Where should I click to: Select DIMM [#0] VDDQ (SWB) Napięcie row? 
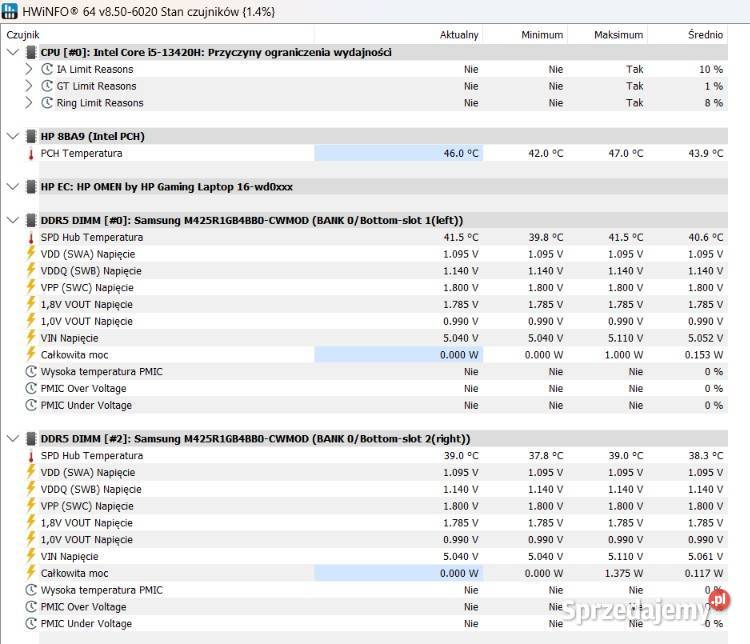383,270
